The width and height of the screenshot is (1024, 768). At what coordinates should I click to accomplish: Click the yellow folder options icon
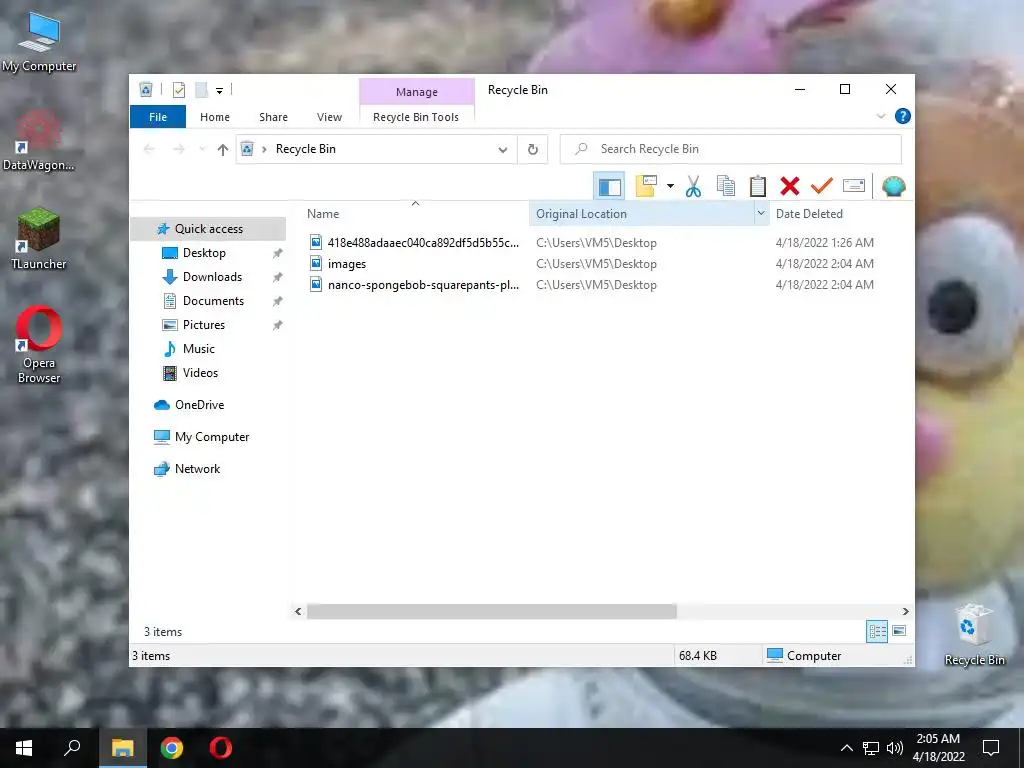coord(646,187)
